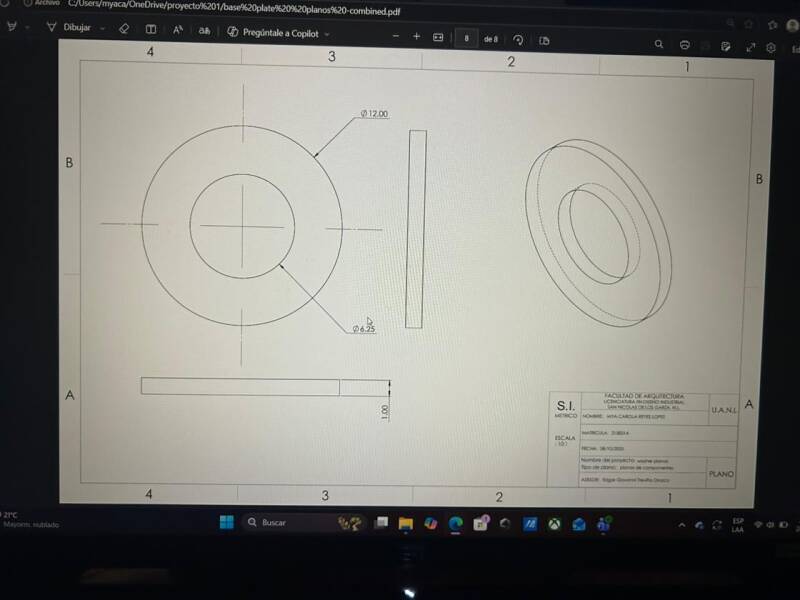Open the PDF settings gear

coord(771,47)
